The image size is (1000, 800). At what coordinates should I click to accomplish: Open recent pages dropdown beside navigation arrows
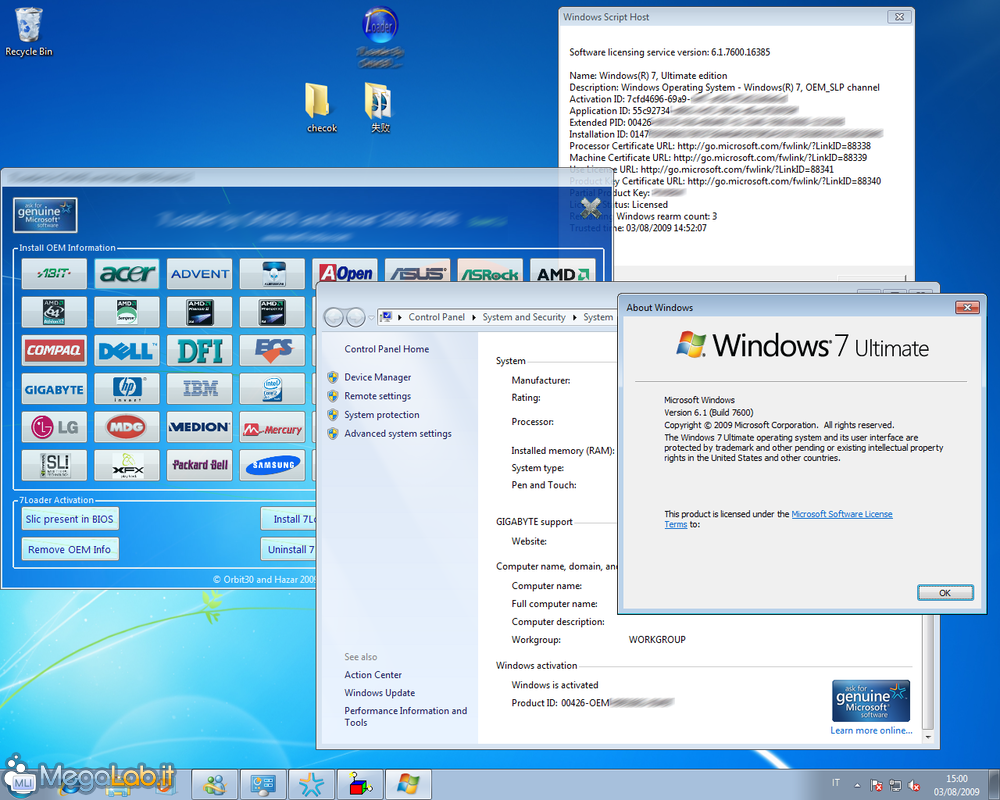tap(371, 317)
